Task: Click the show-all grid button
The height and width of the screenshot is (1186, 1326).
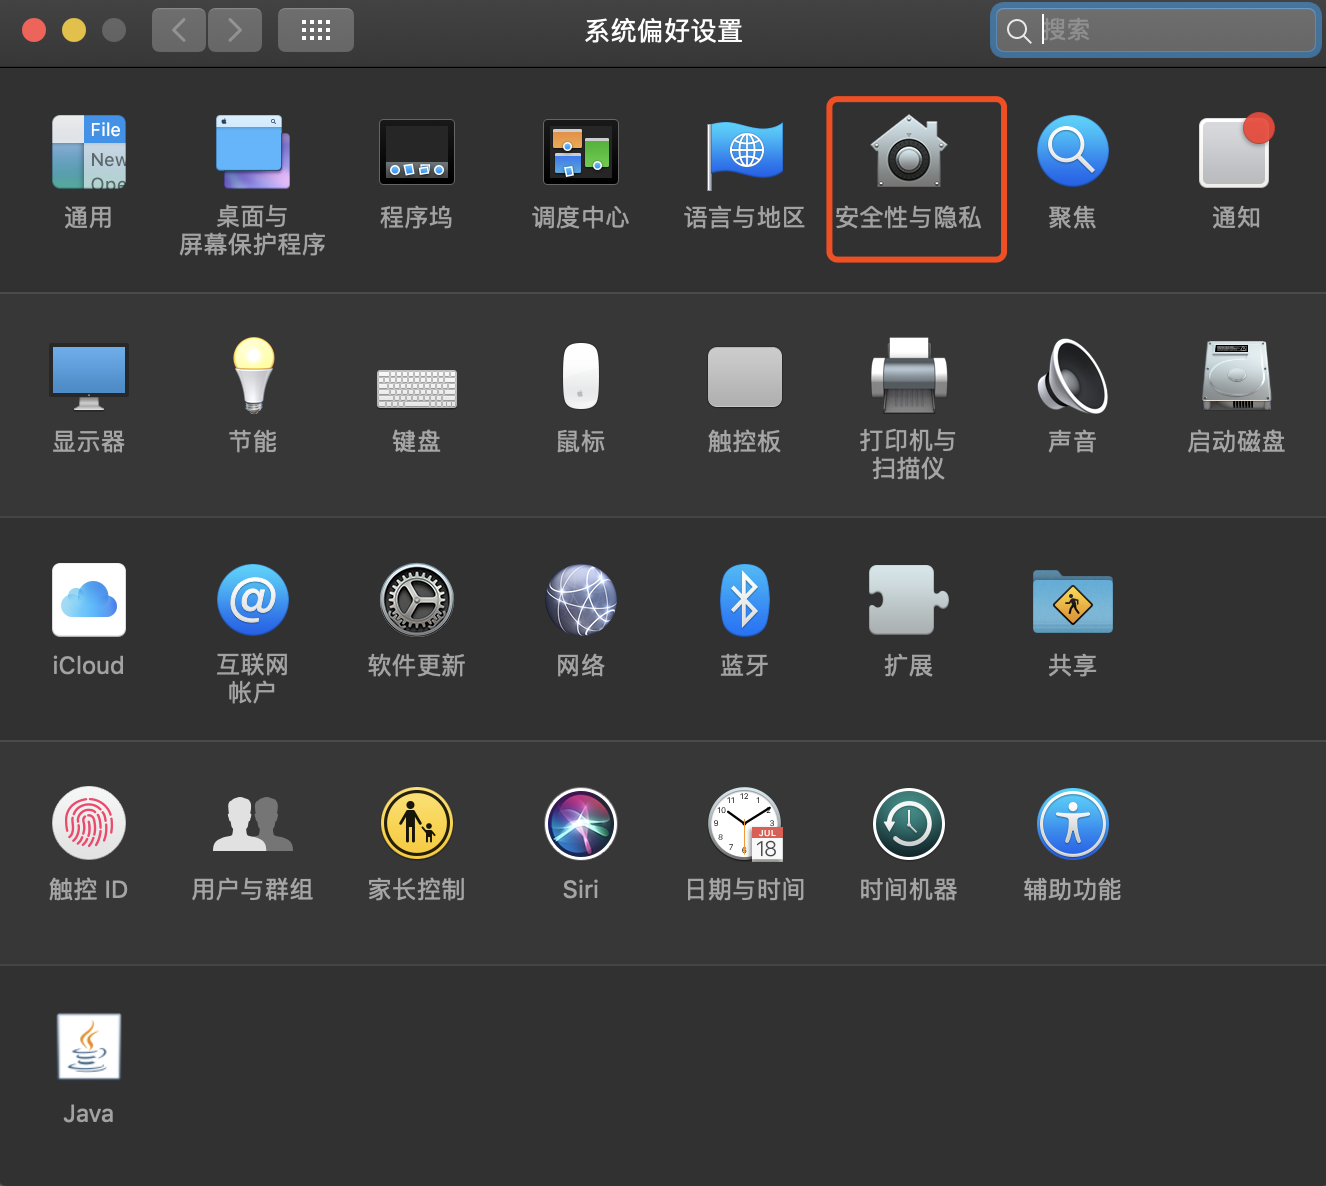Action: click(316, 30)
